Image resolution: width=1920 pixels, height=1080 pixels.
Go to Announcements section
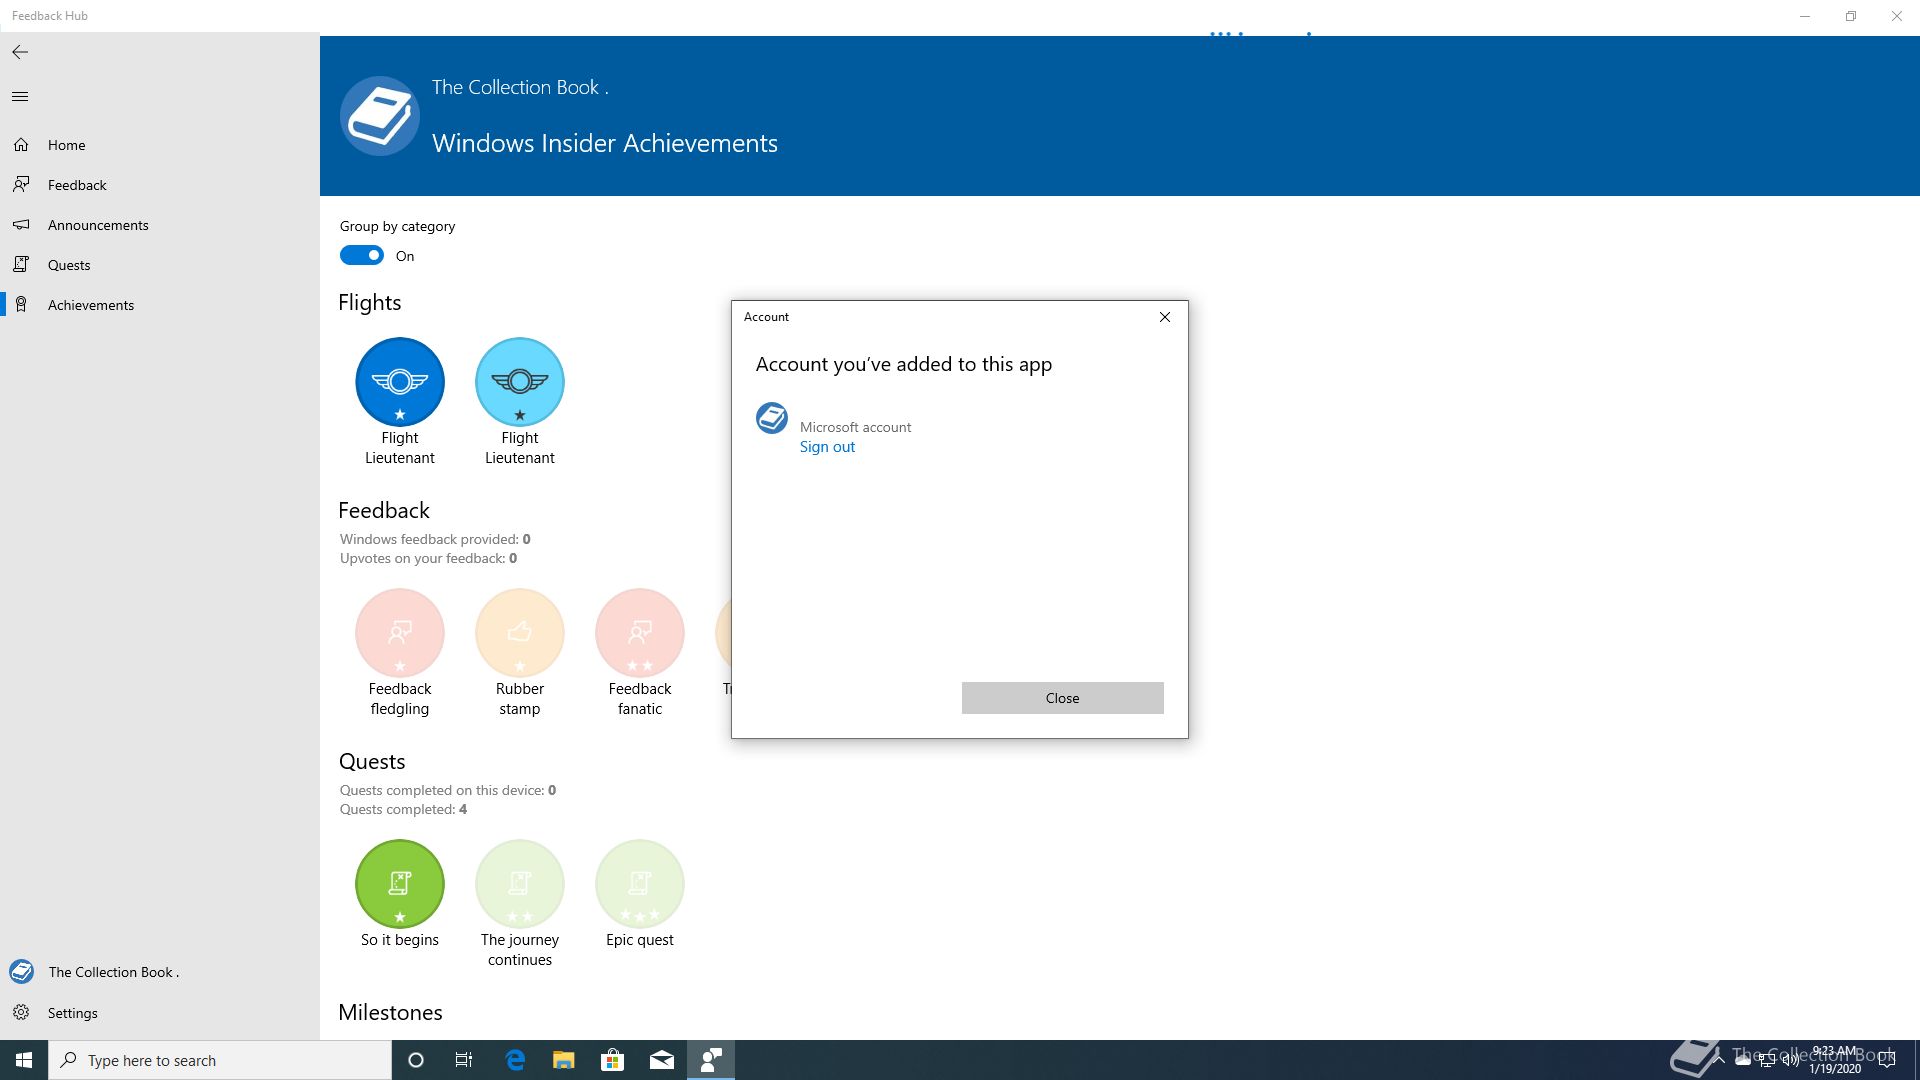pos(97,225)
